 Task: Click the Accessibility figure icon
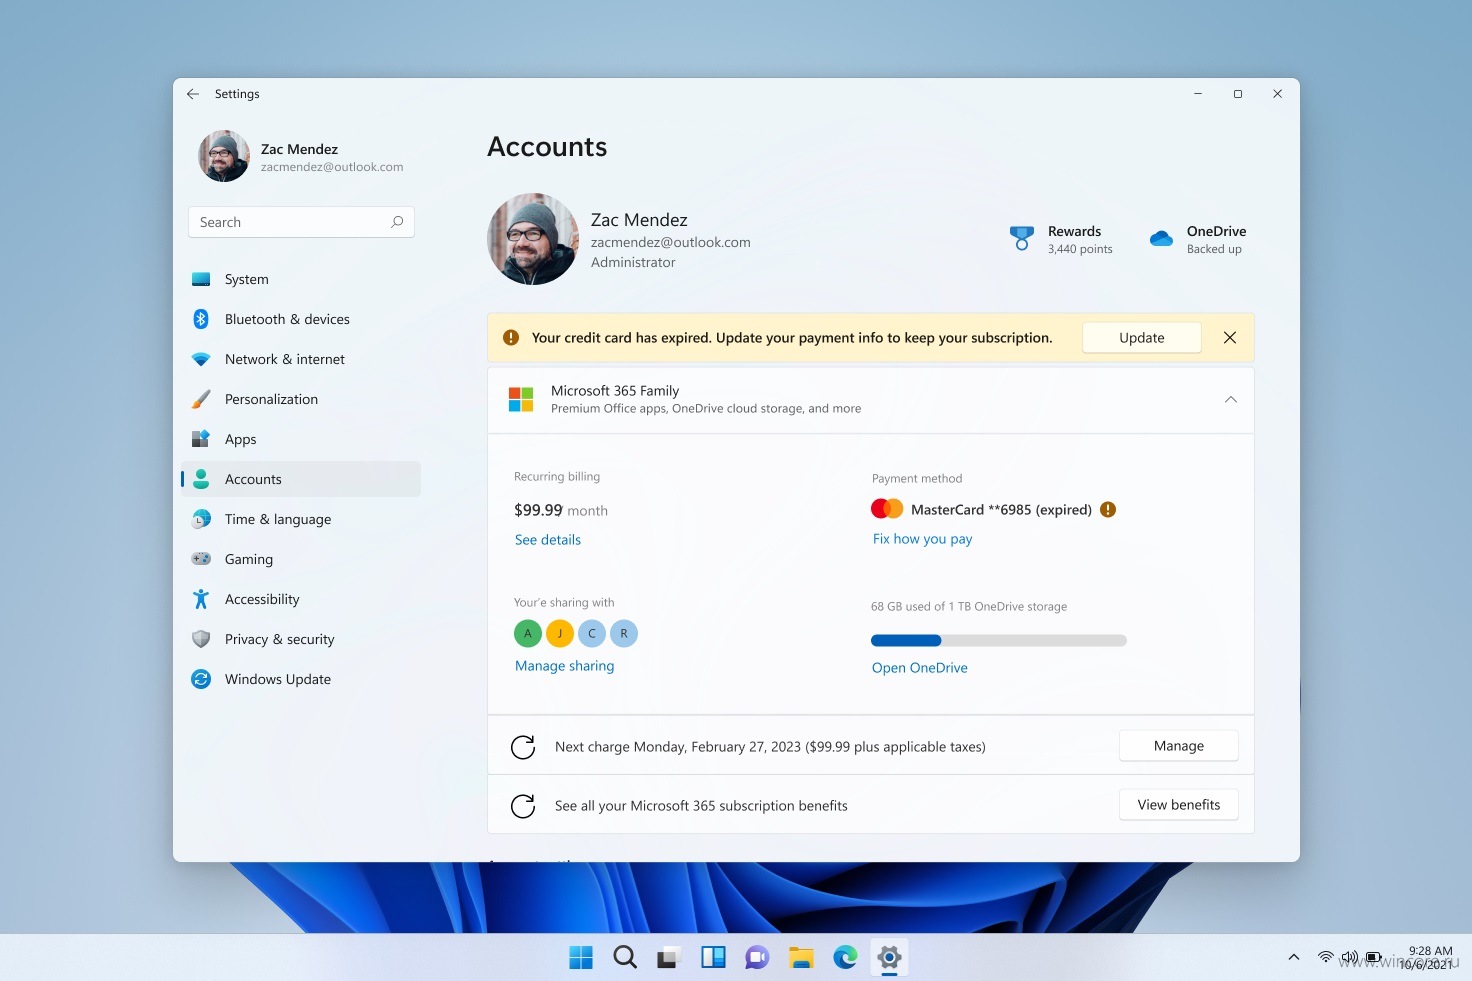[x=201, y=599]
